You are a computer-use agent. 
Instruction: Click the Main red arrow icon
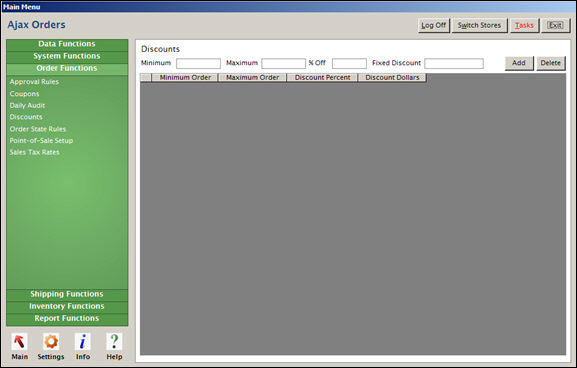[19, 341]
